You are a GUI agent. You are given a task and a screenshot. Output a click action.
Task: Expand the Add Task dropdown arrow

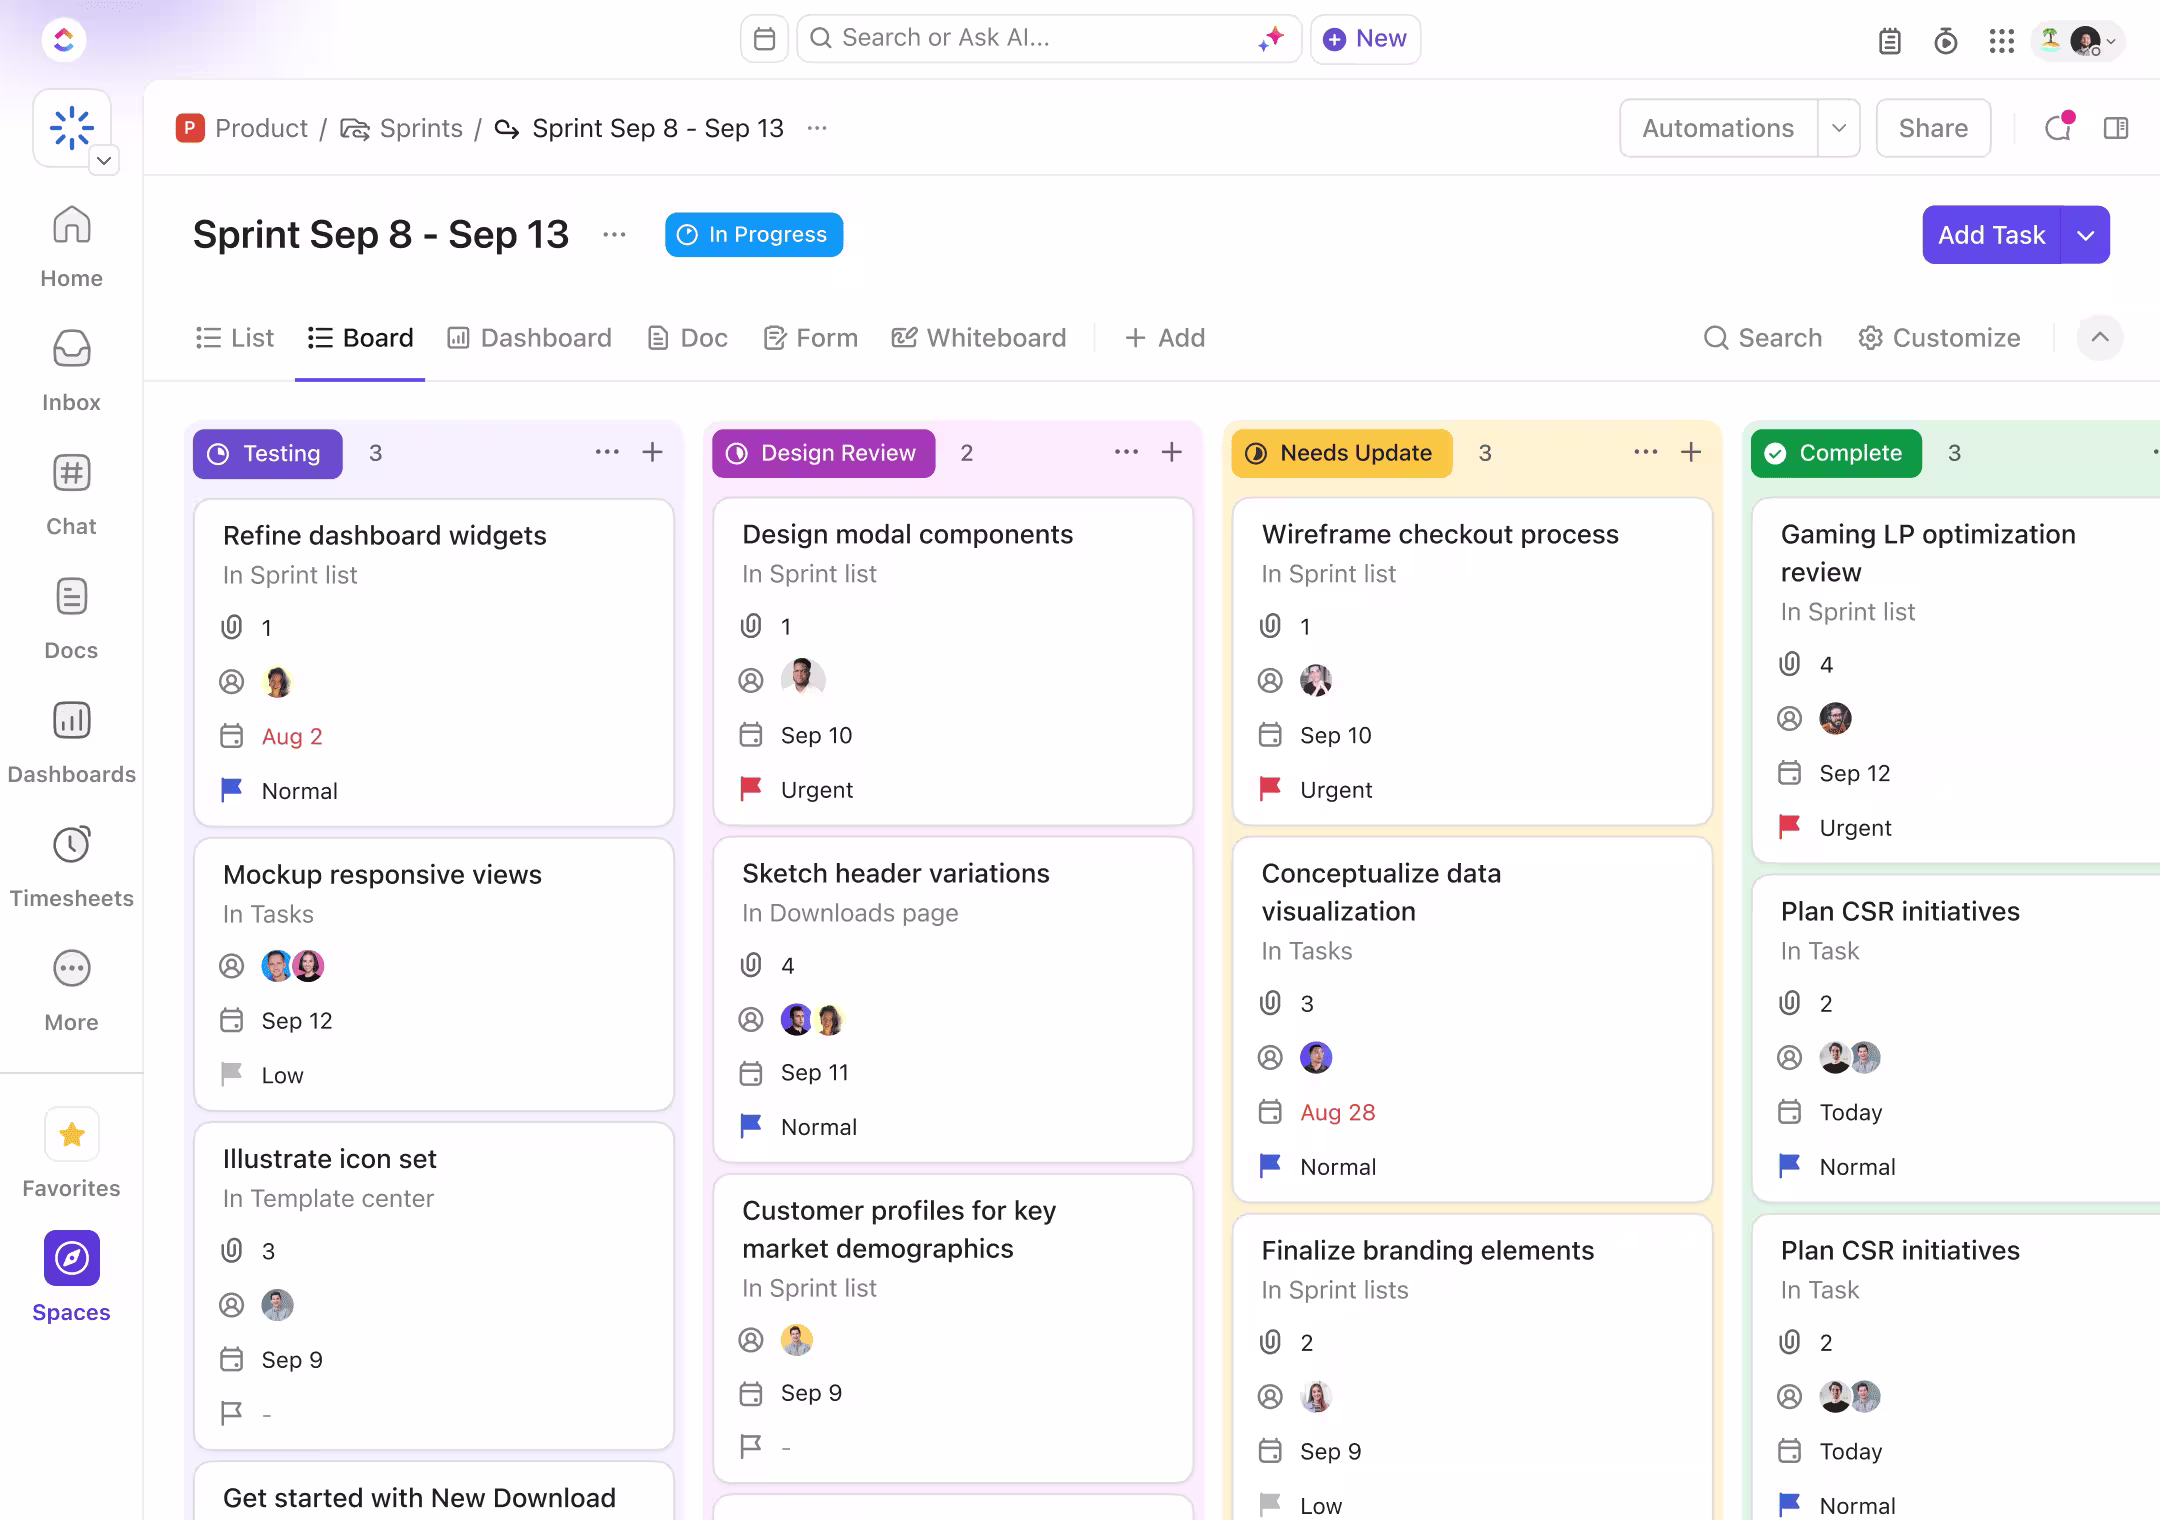click(2086, 235)
